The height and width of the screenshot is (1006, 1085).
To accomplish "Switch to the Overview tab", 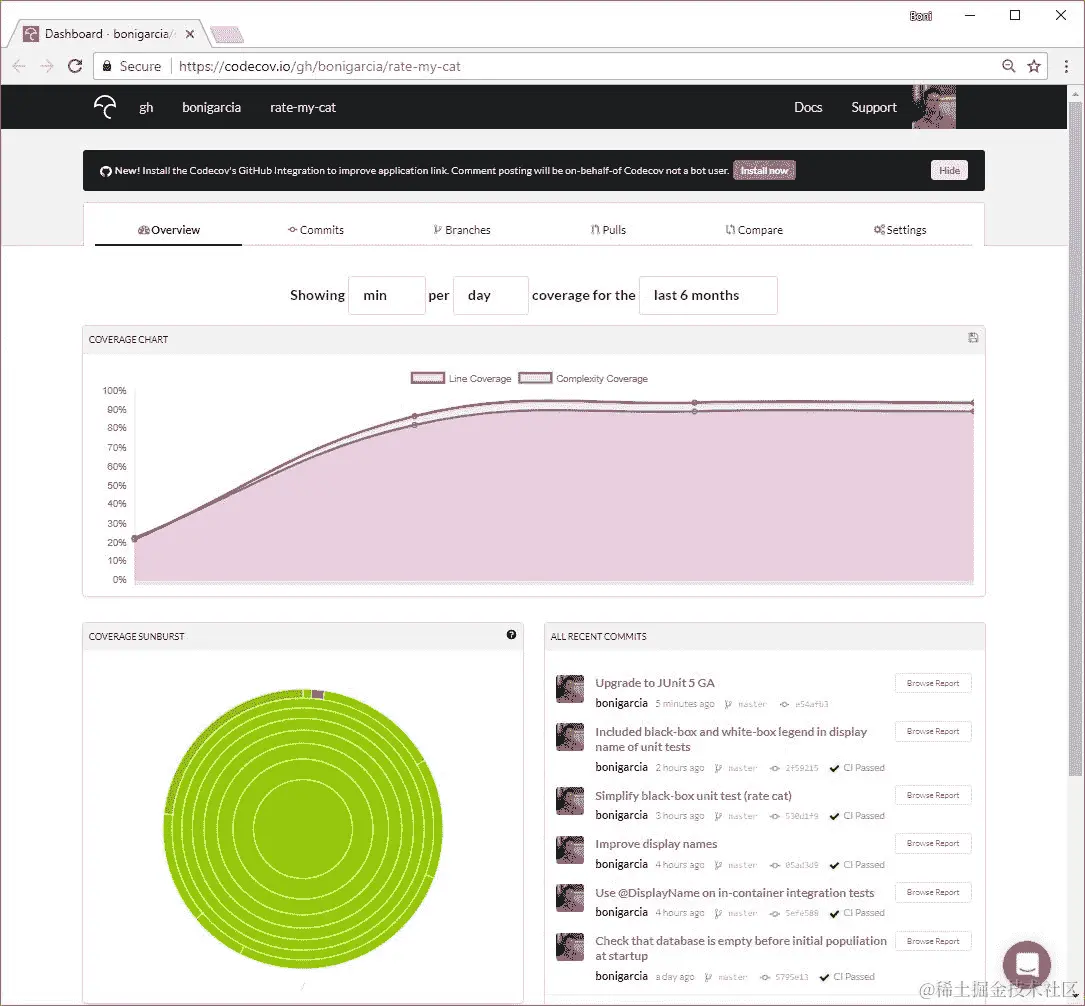I will [x=168, y=230].
